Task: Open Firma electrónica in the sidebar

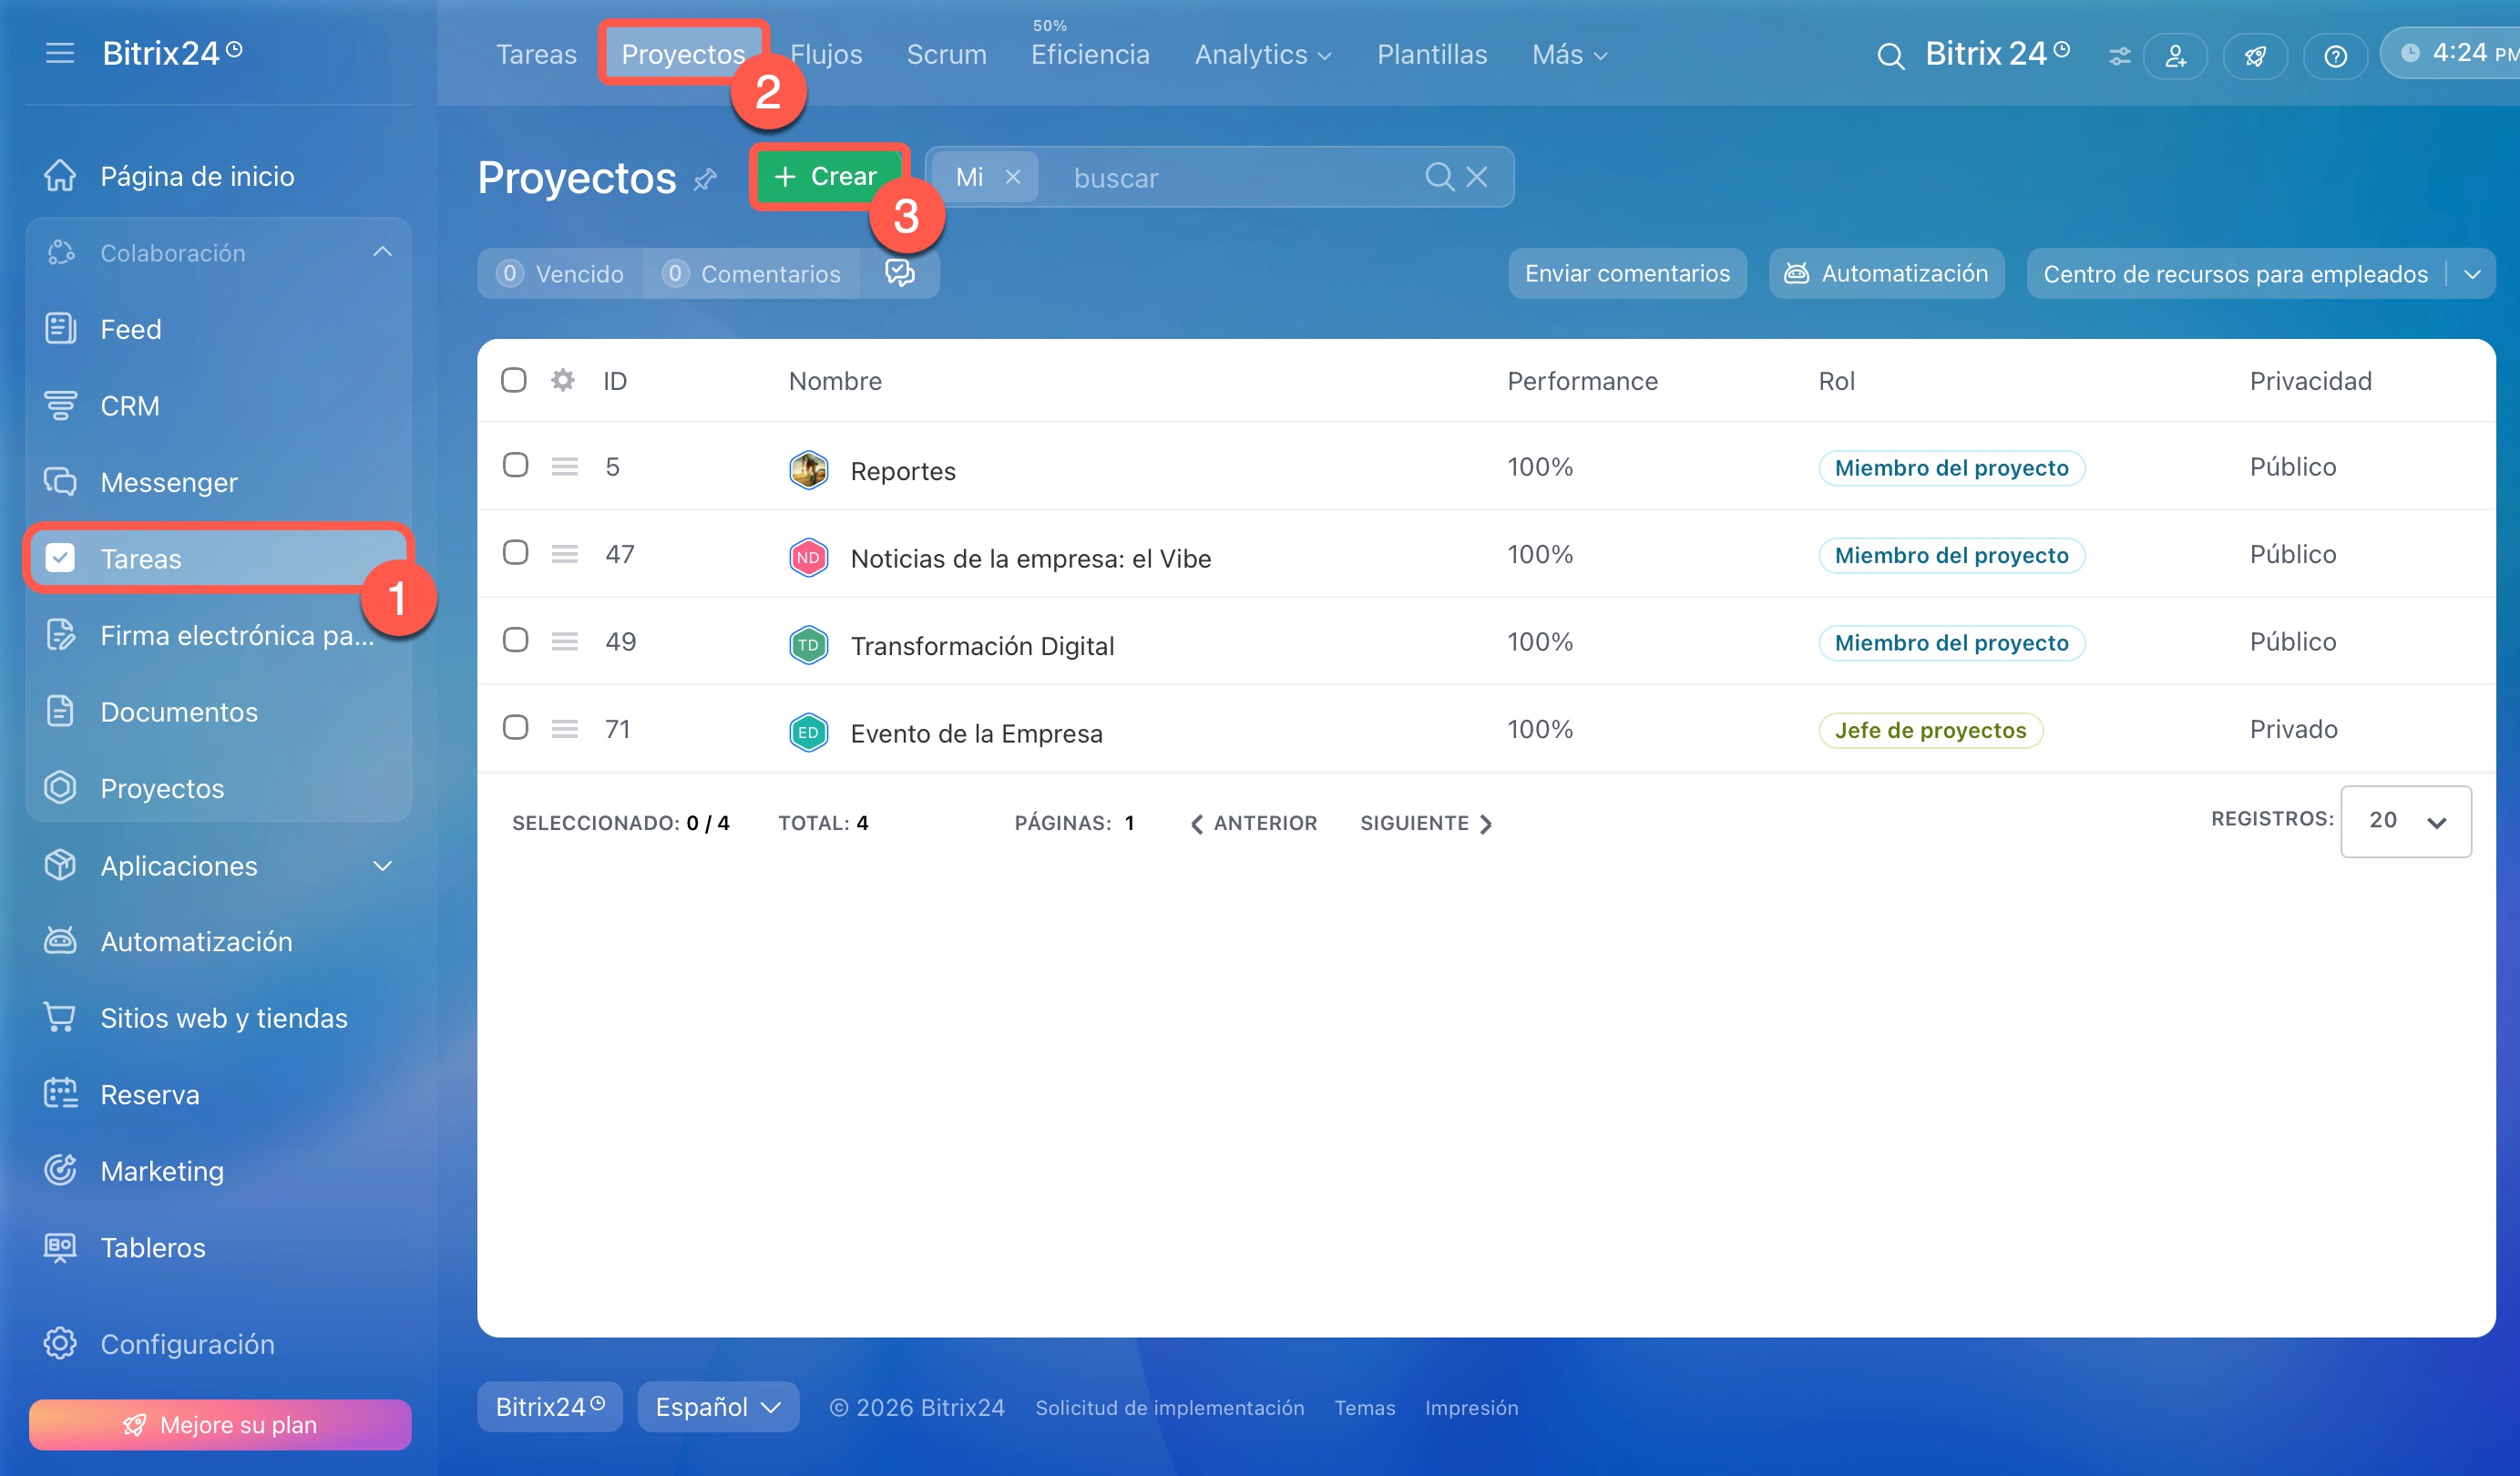Action: coord(218,635)
